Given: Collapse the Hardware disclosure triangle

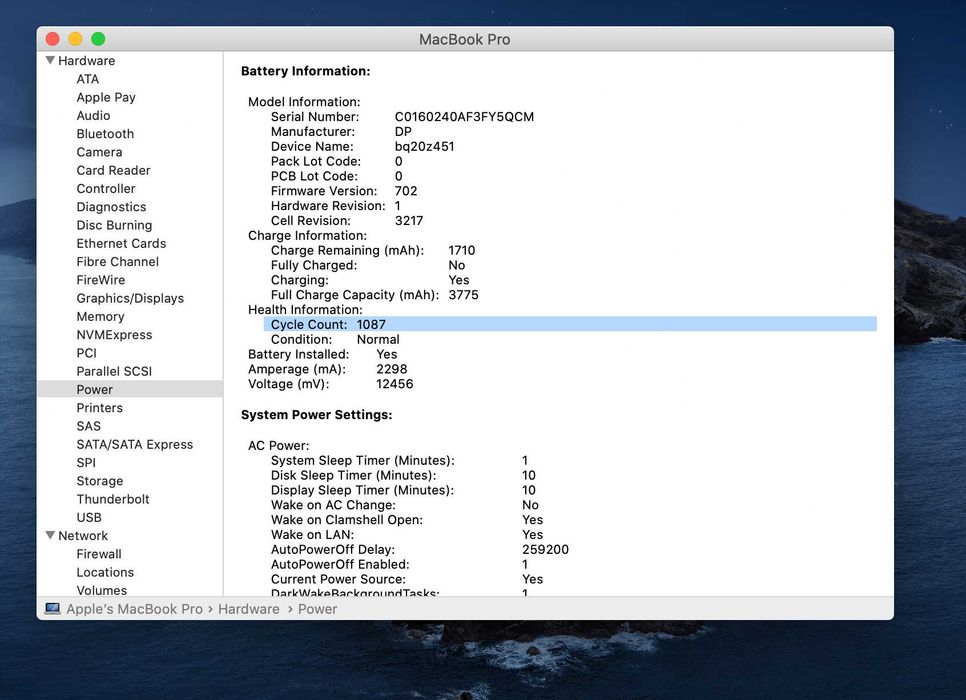Looking at the screenshot, I should [x=51, y=60].
